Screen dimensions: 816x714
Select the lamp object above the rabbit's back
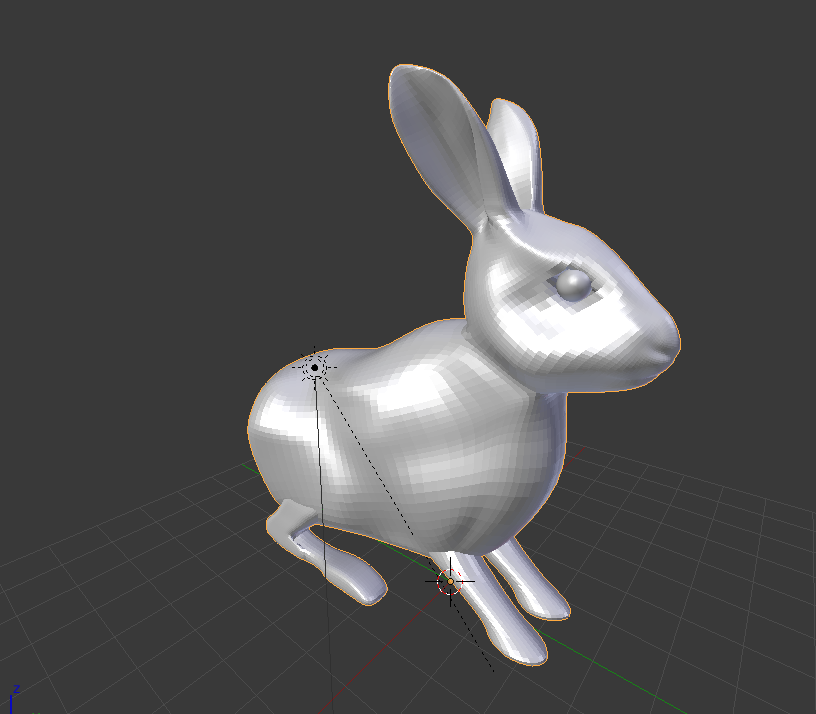(314, 367)
